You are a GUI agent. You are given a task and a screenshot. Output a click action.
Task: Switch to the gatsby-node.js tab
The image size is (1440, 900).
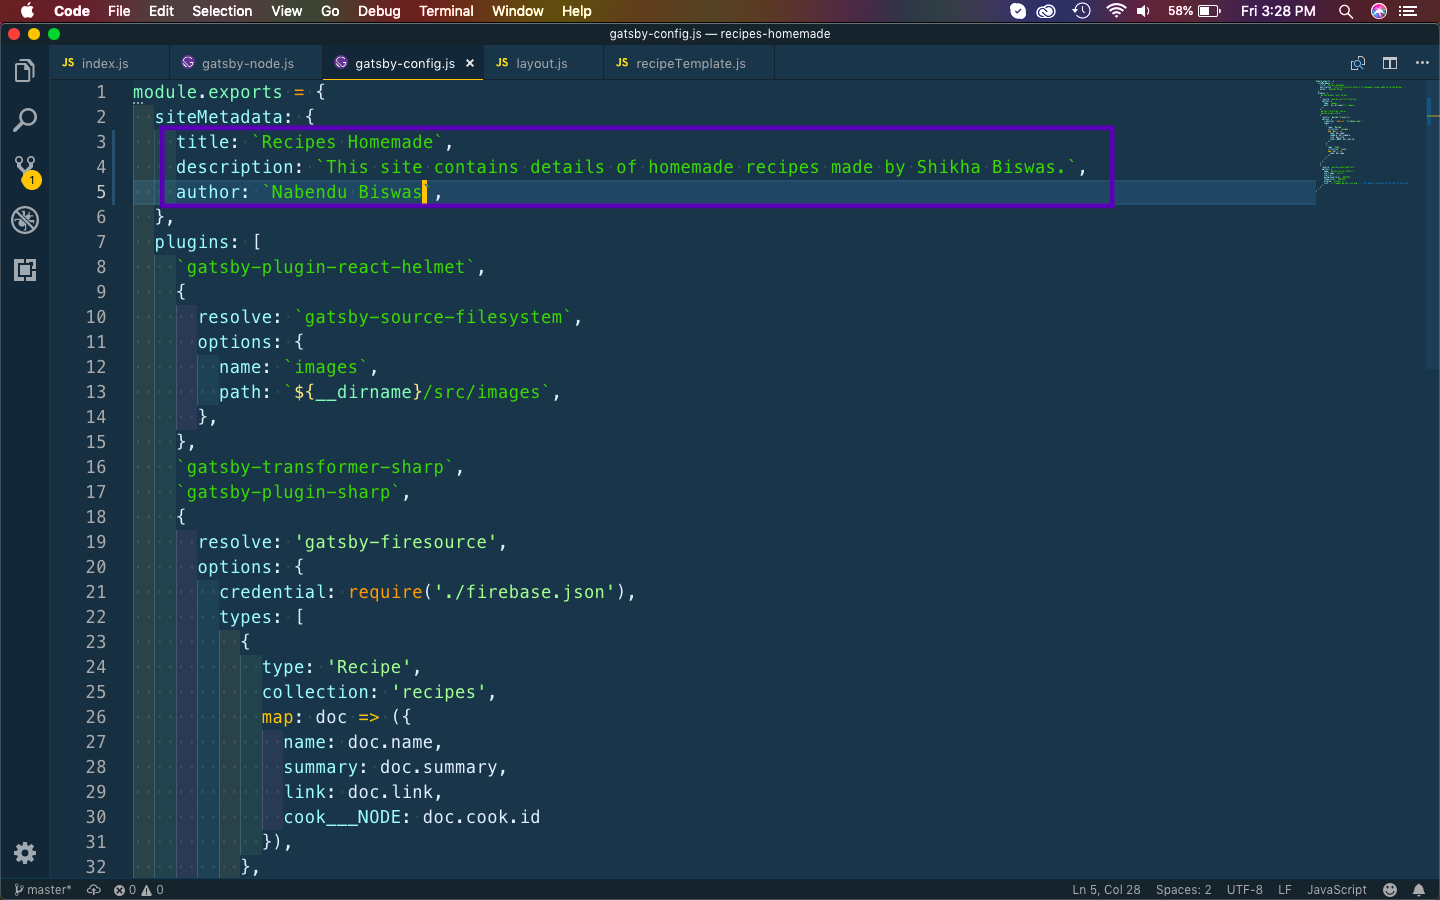pos(246,63)
